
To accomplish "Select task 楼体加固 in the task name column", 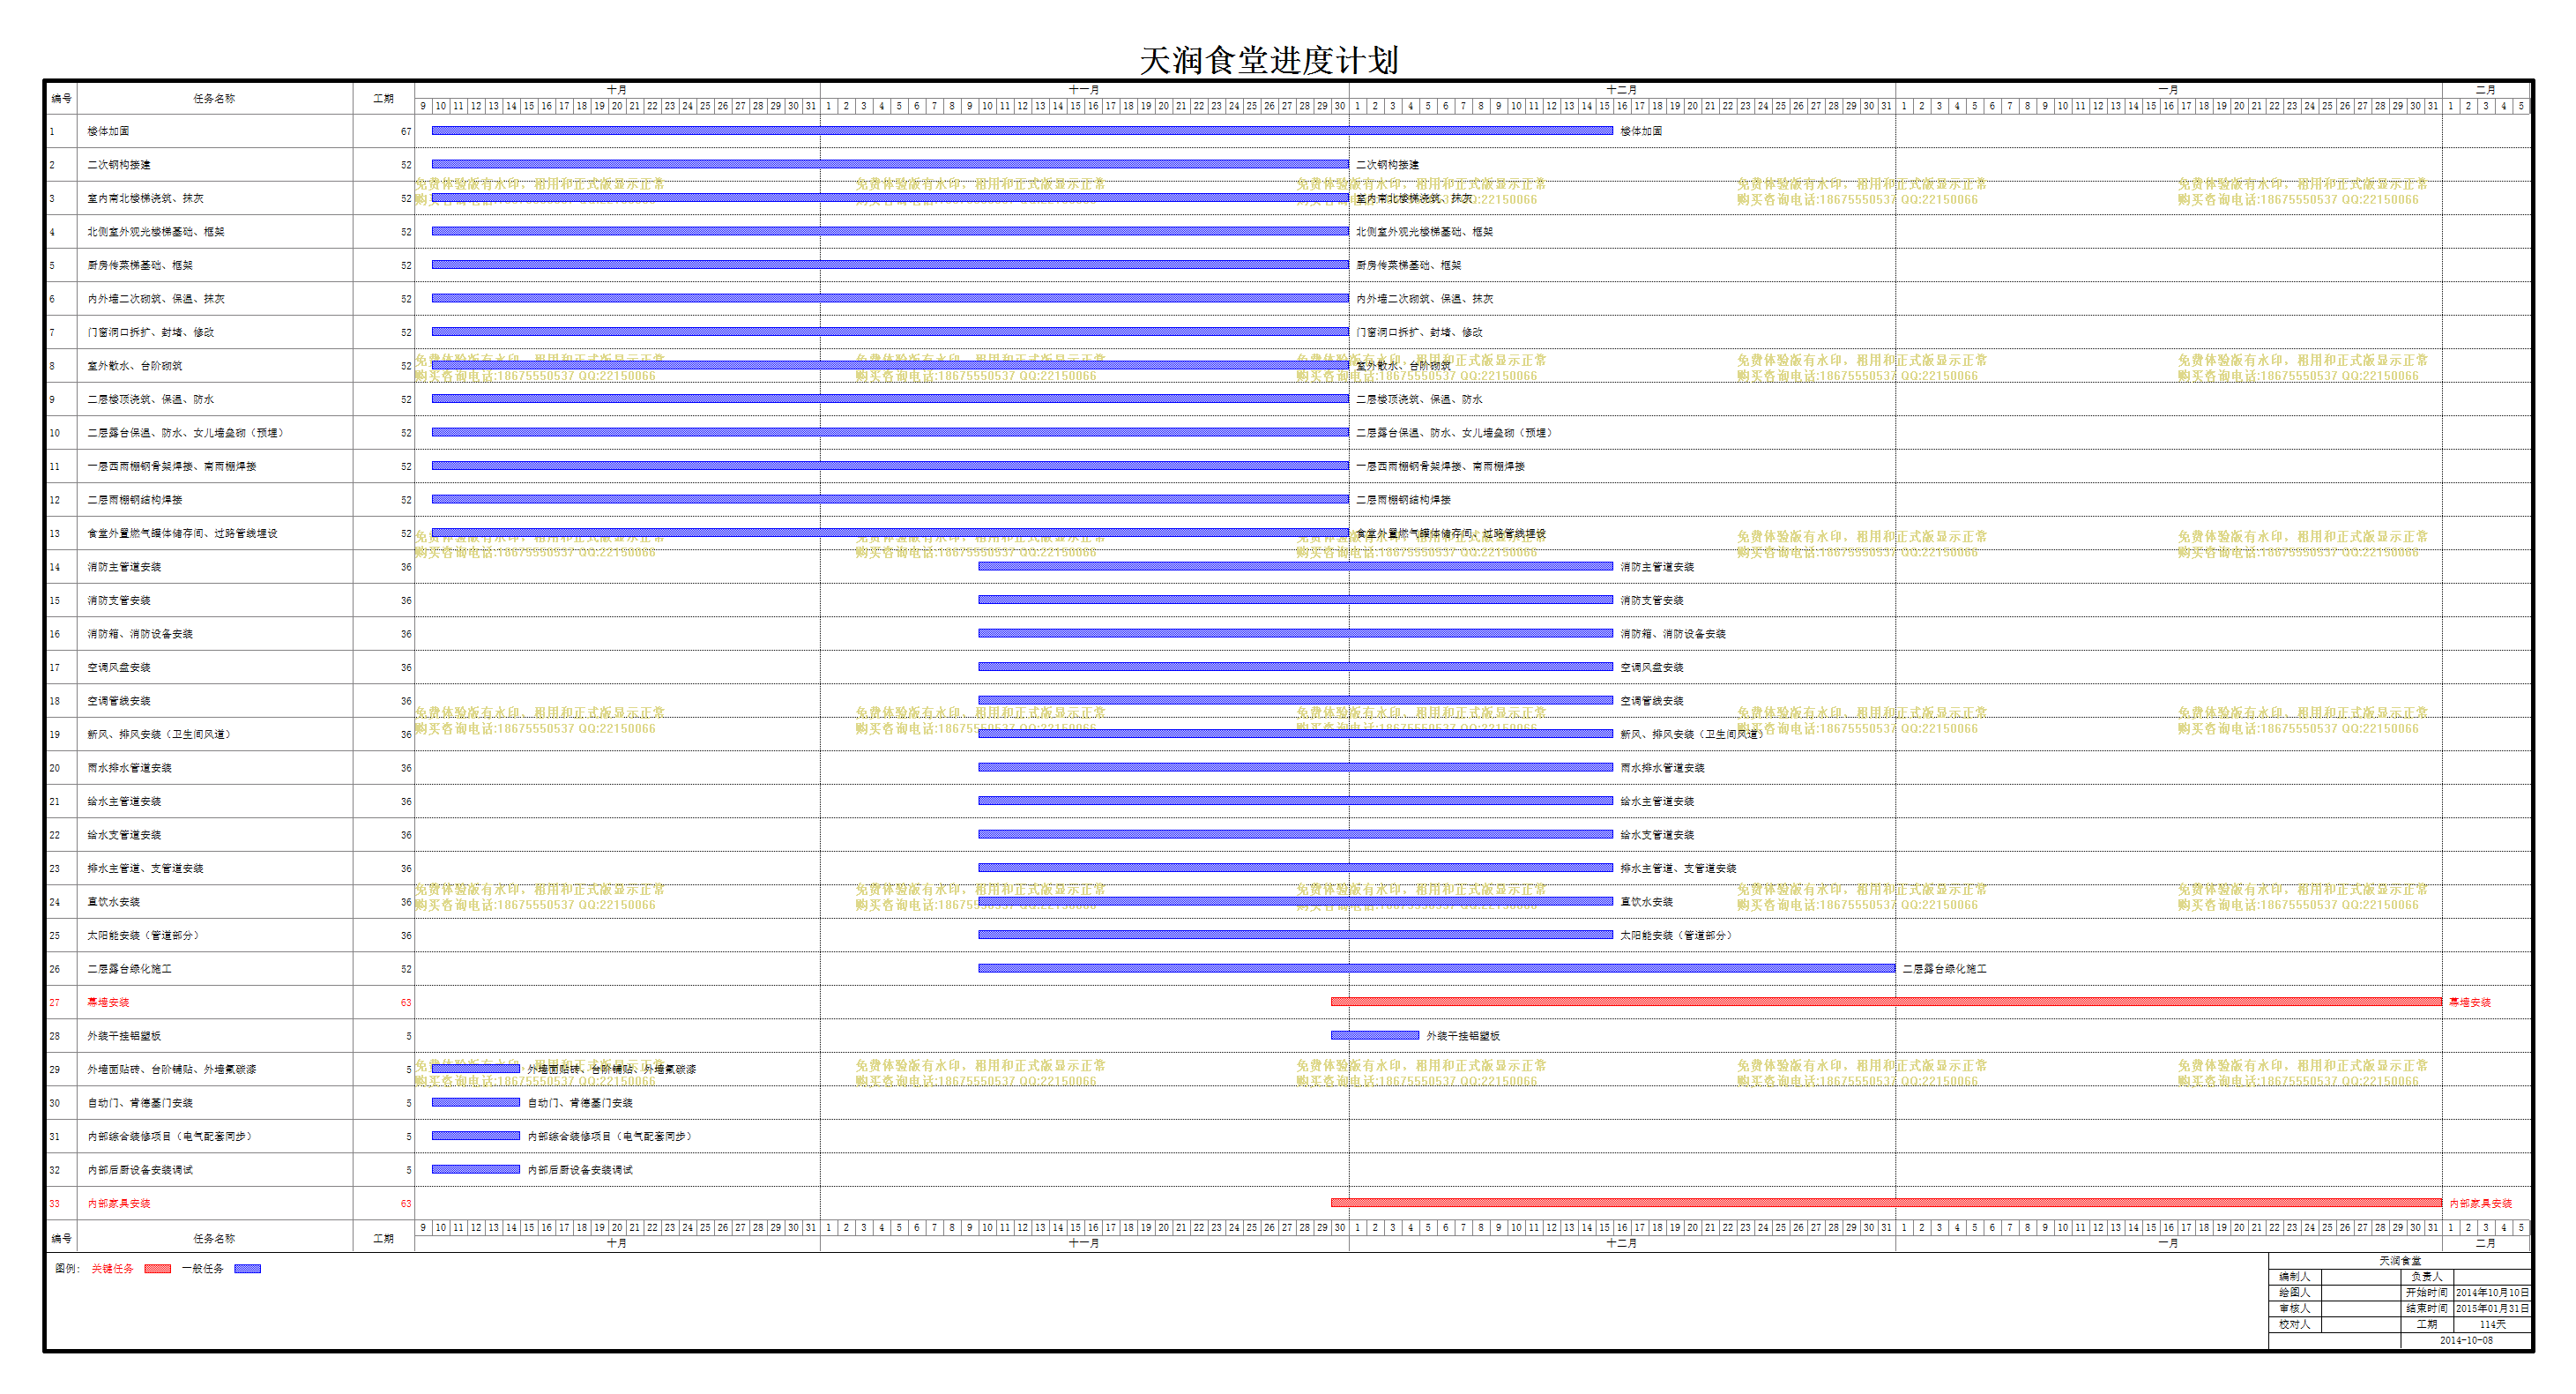I will [x=108, y=131].
